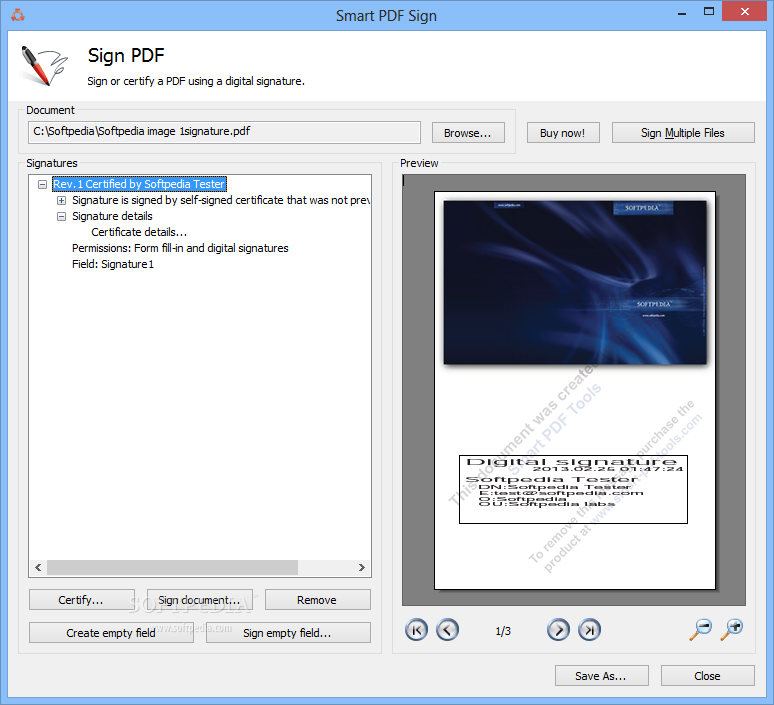Click the Softpedia image in preview page
Screen dimensions: 774x705
pyautogui.click(x=575, y=282)
